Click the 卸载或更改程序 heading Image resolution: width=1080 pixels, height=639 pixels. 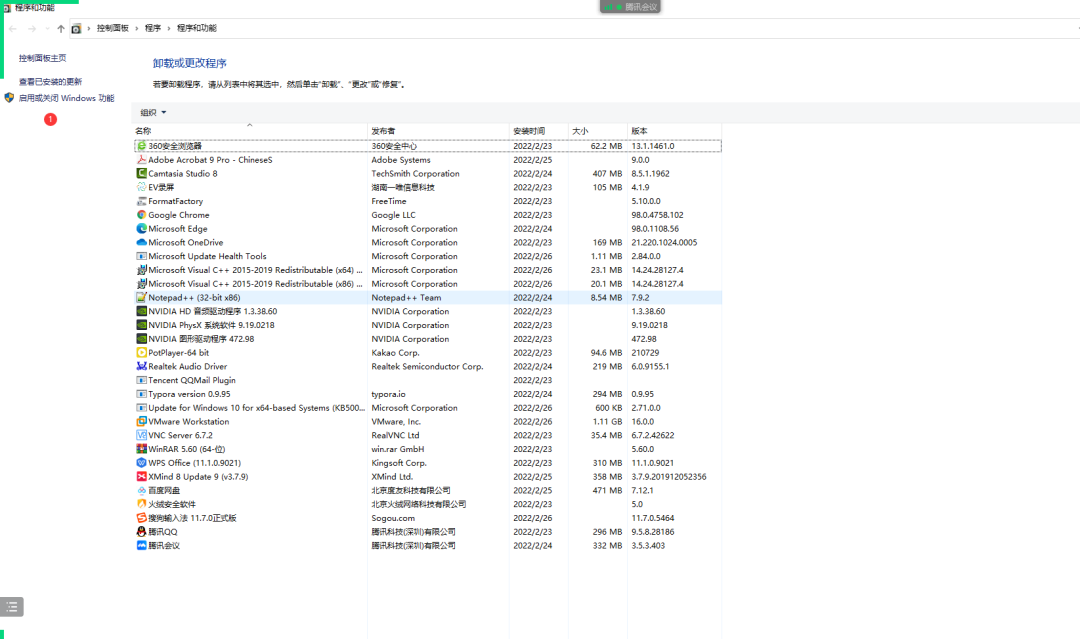(189, 63)
